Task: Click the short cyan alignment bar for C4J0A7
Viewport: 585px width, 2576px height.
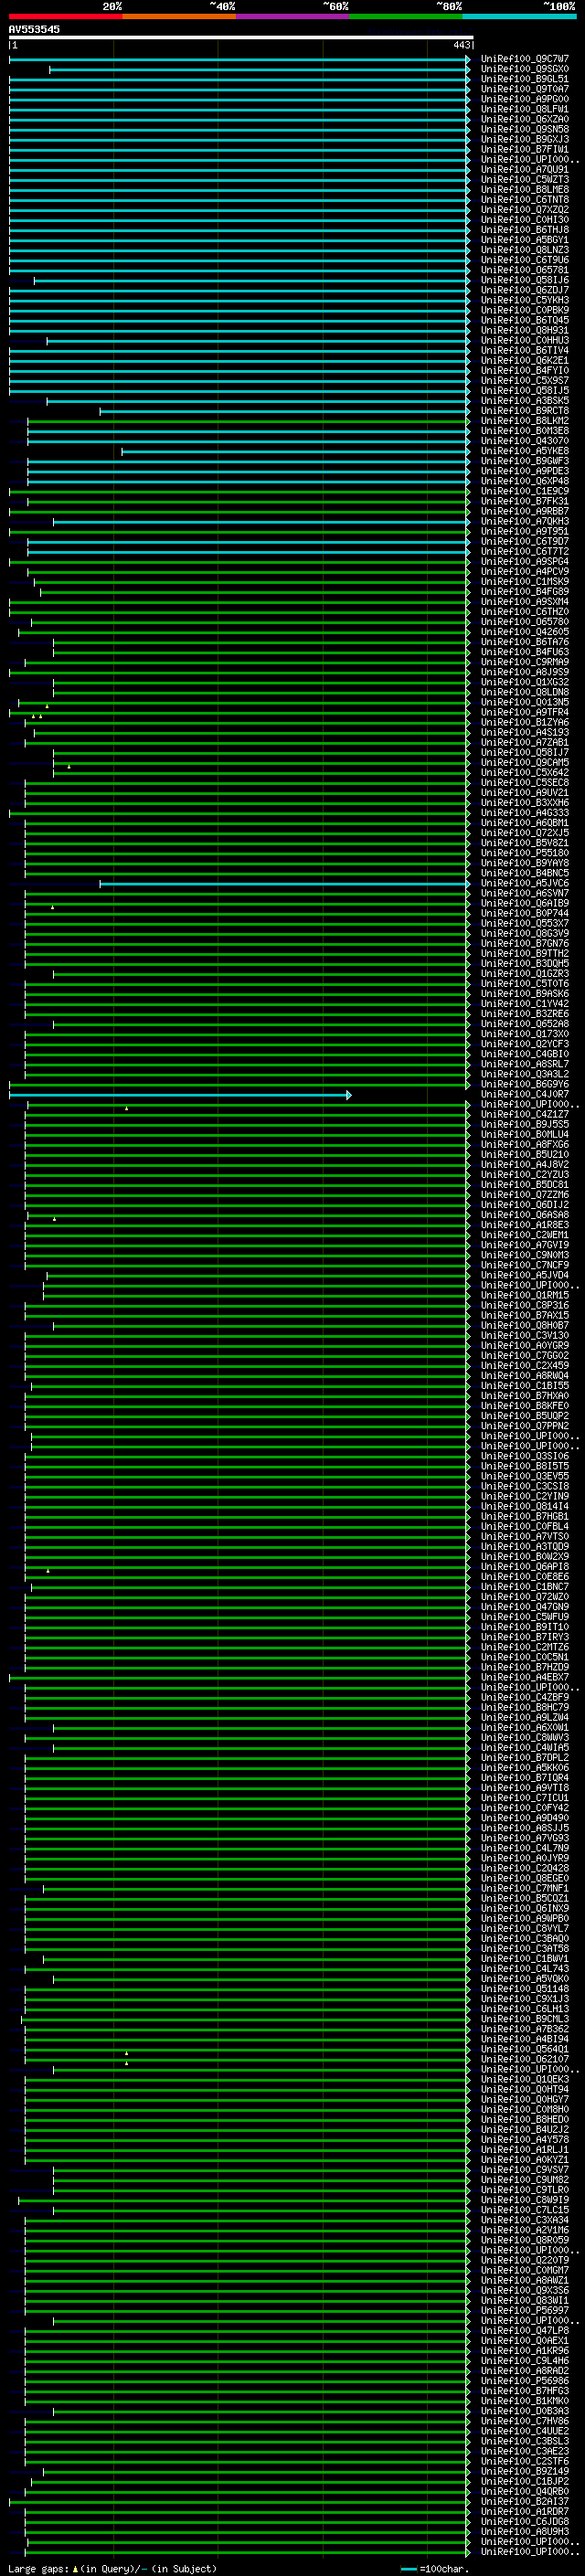Action: point(180,1095)
